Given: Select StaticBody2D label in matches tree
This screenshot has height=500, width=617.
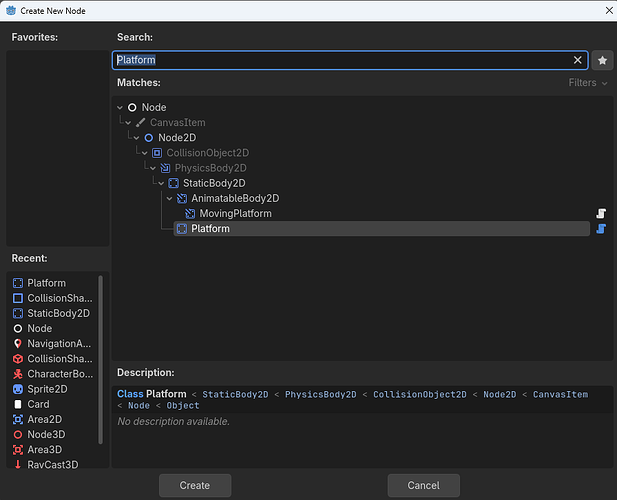Looking at the screenshot, I should coord(214,183).
